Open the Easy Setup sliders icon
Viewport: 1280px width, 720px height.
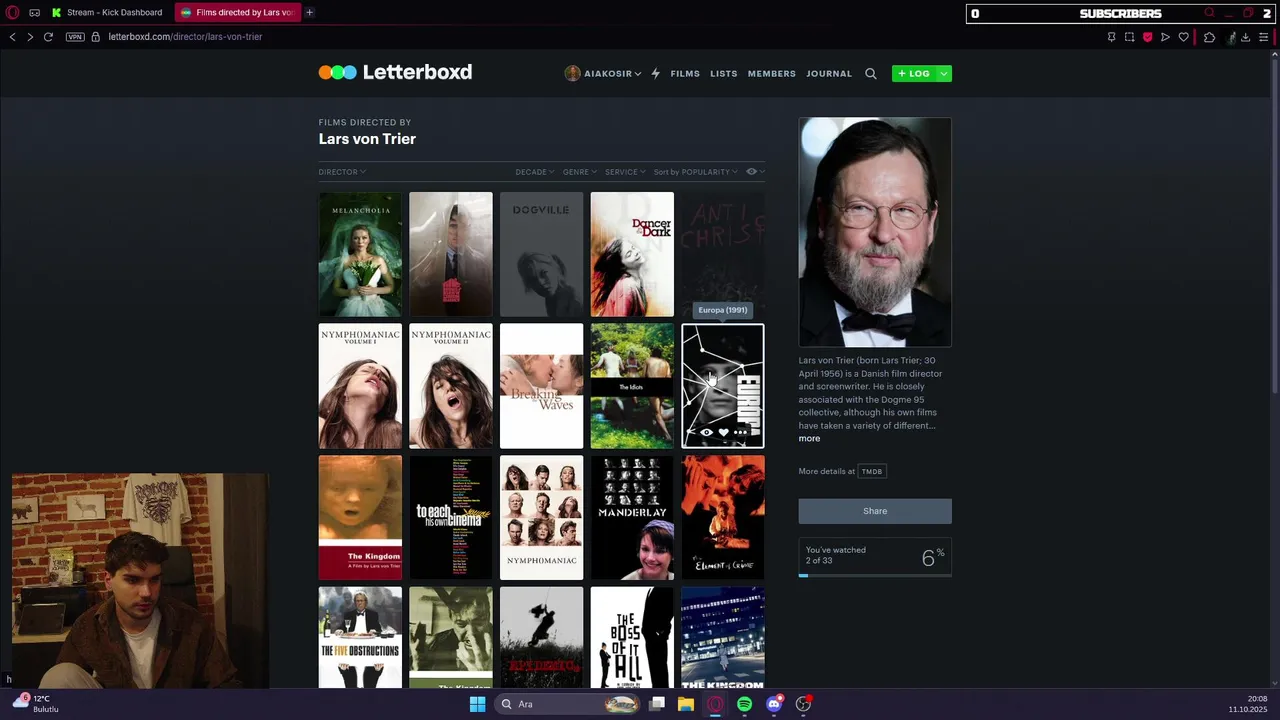[1264, 37]
